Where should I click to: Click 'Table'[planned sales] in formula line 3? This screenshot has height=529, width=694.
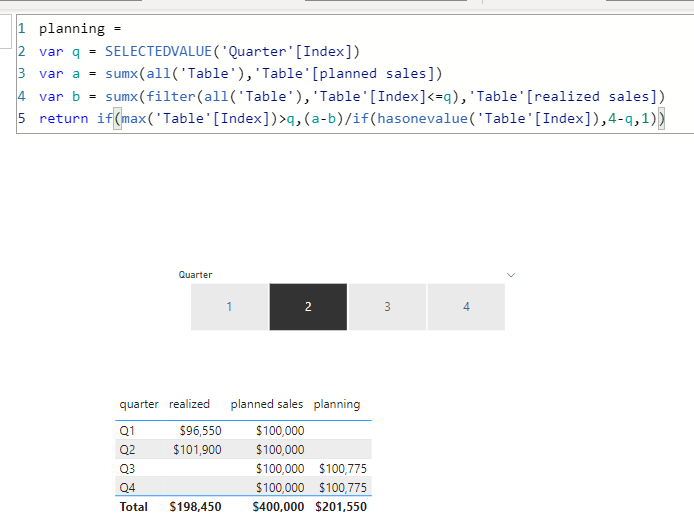click(344, 73)
